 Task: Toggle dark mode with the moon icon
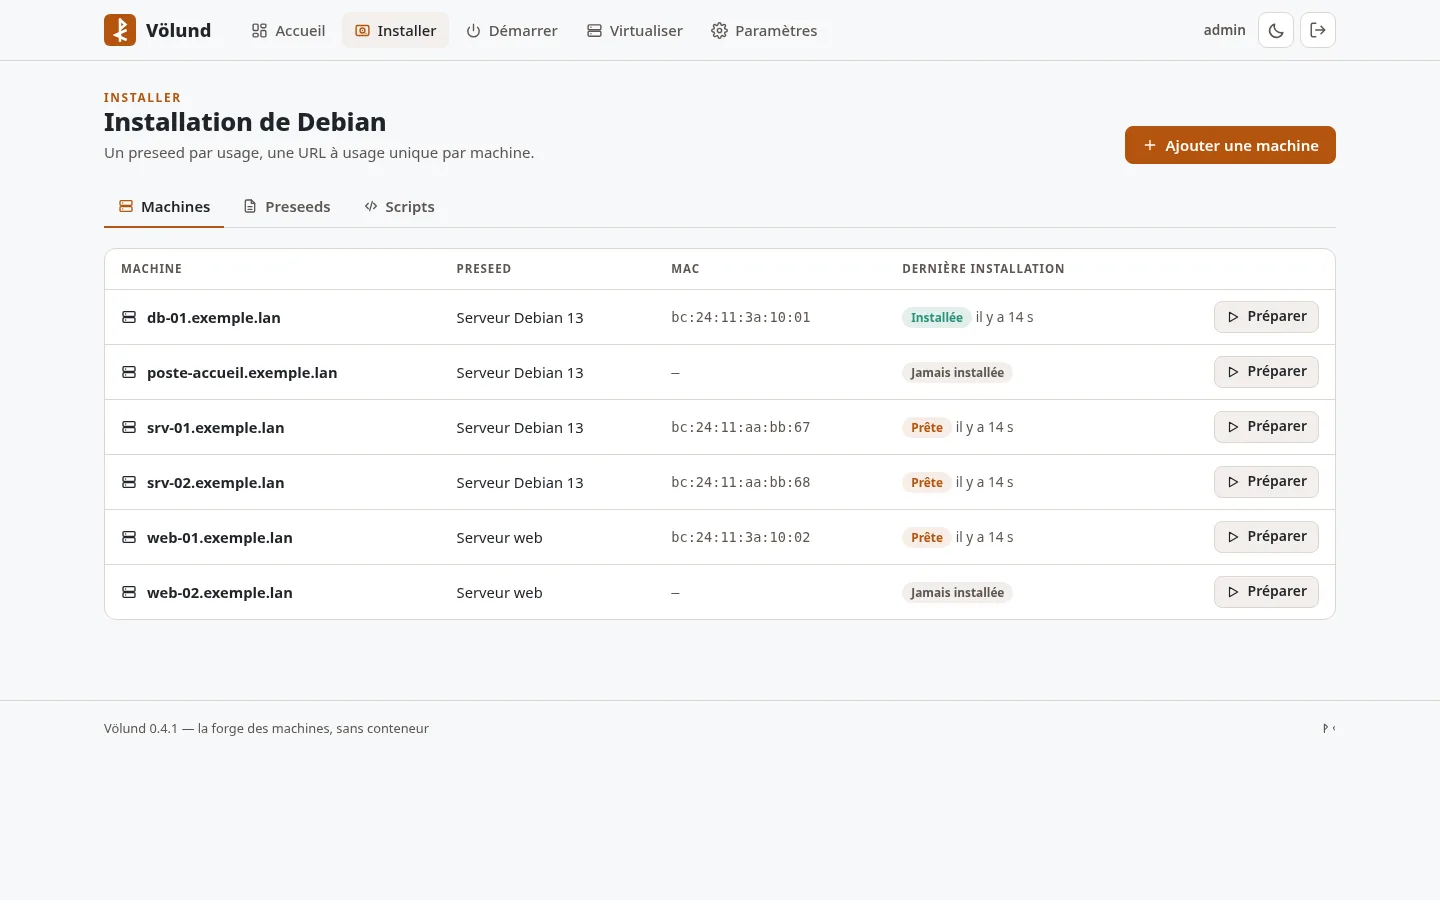[1276, 30]
